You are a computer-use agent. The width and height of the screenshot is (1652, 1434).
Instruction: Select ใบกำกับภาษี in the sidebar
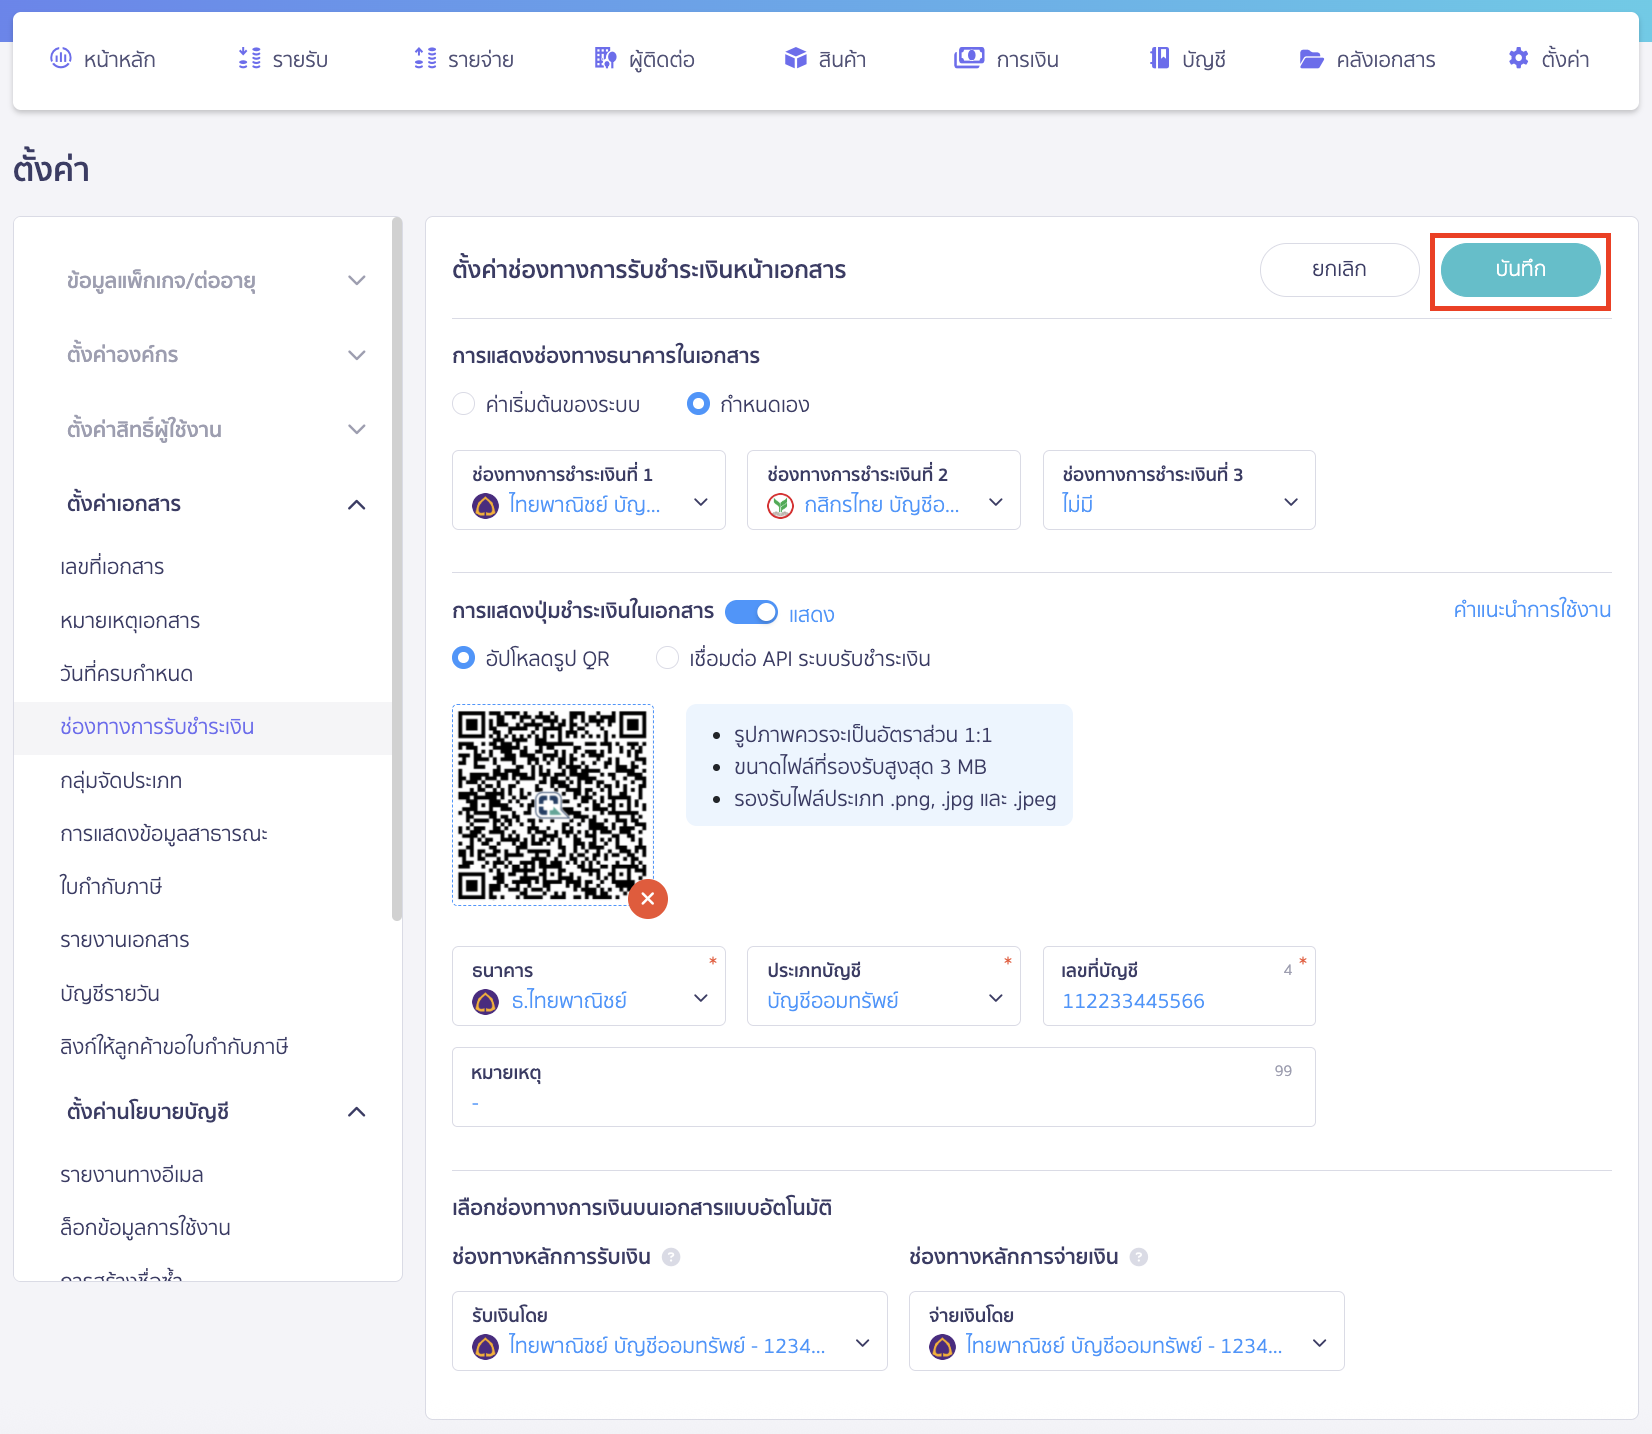(x=112, y=886)
